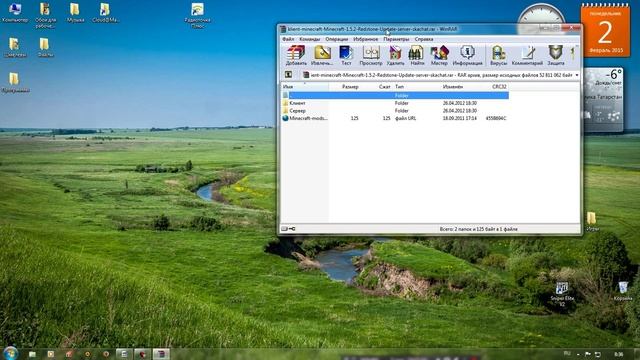Click the Вирусы (Virus scan) icon
Screen dimensions: 640x360
click(x=498, y=56)
